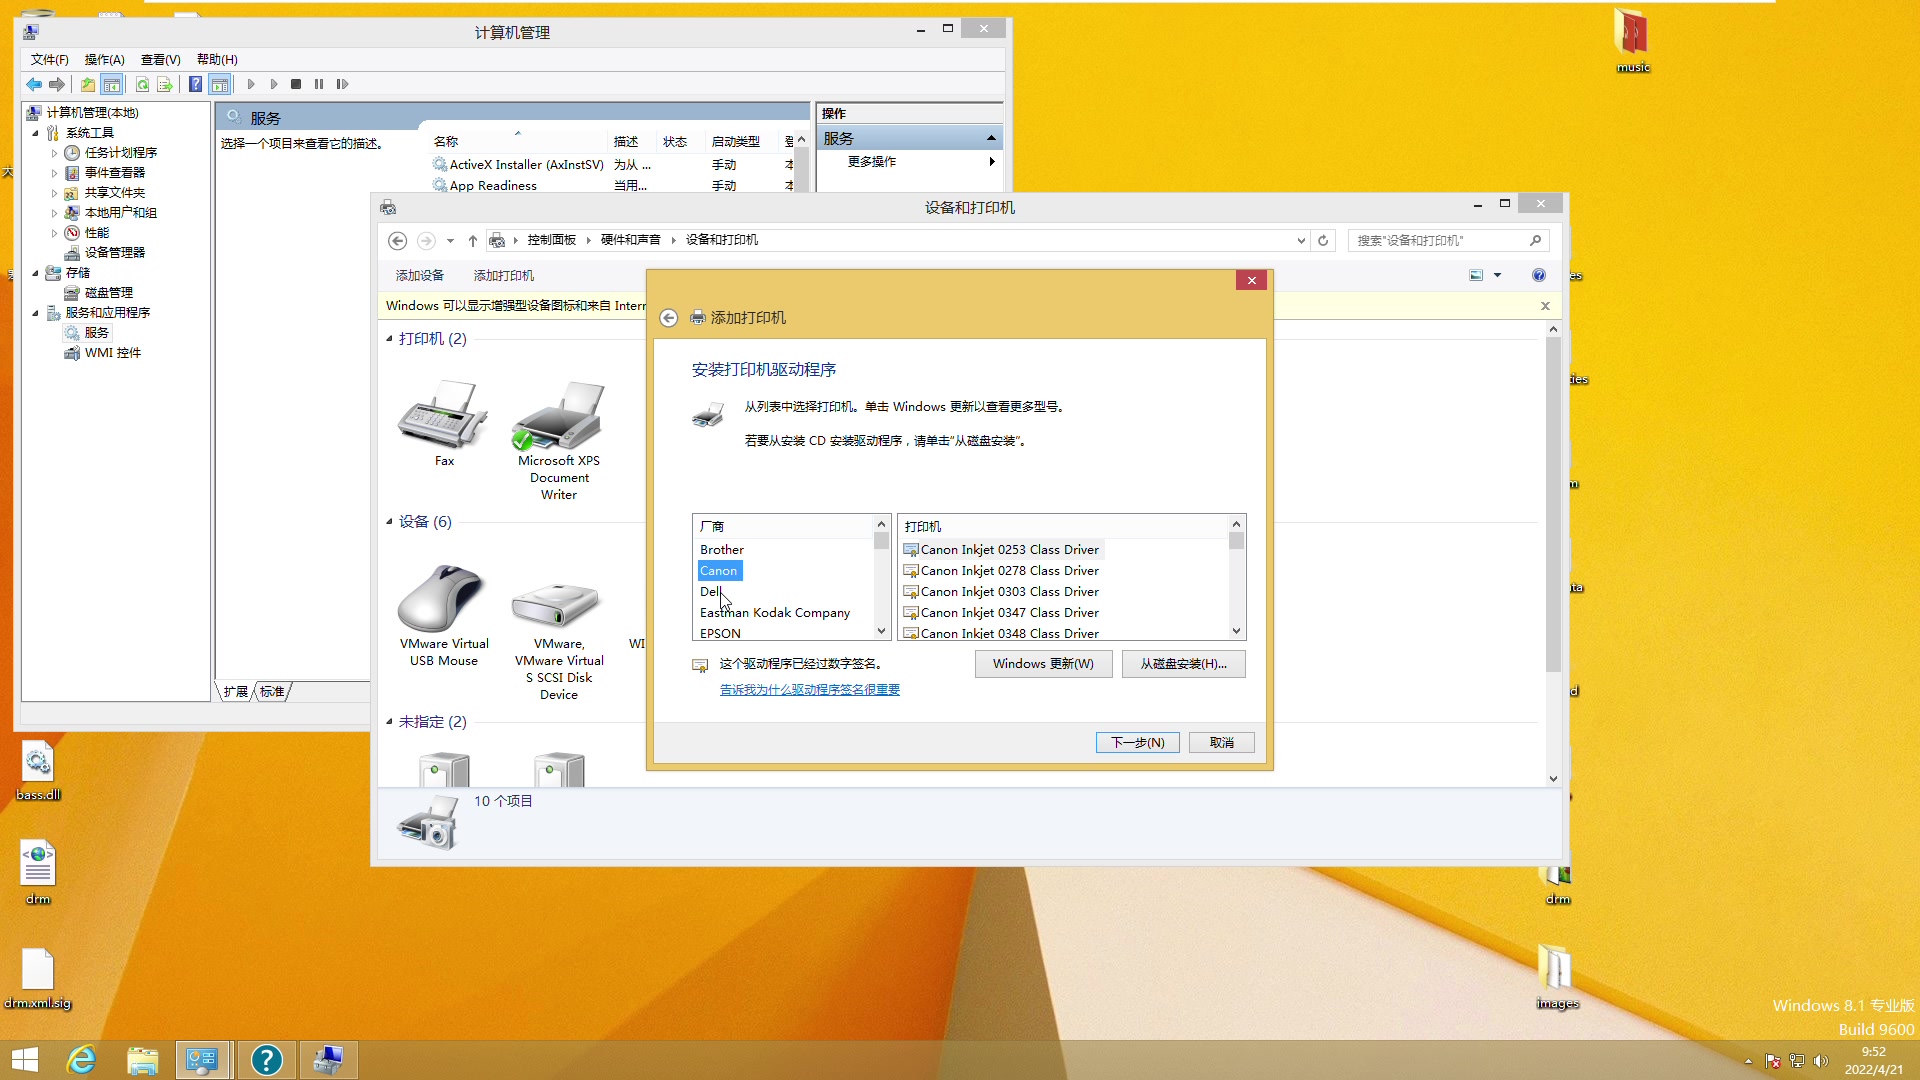
Task: Open driver signing importance link
Action: (810, 690)
